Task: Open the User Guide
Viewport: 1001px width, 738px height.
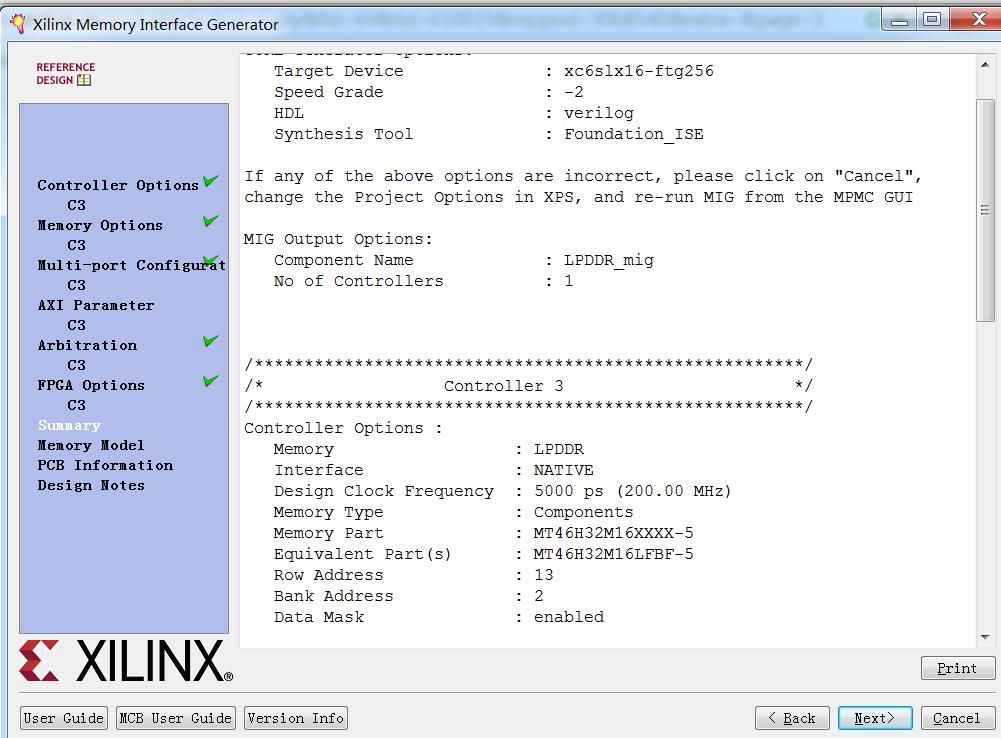Action: coord(64,718)
